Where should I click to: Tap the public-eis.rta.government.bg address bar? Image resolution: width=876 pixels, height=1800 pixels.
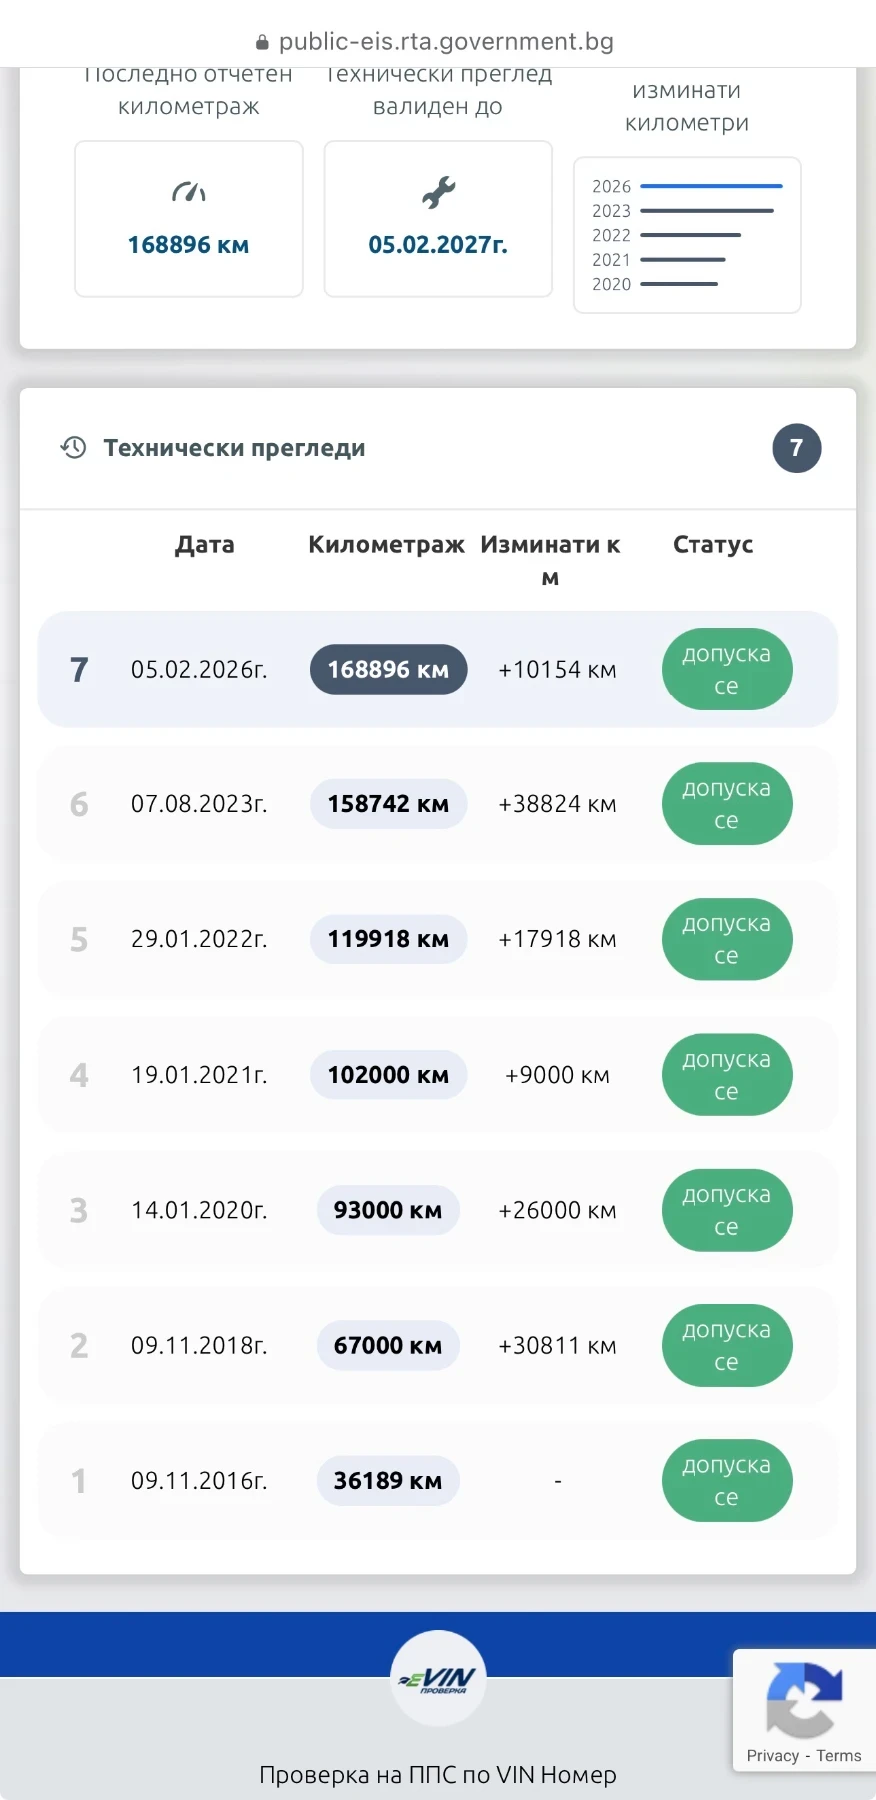[x=445, y=42]
